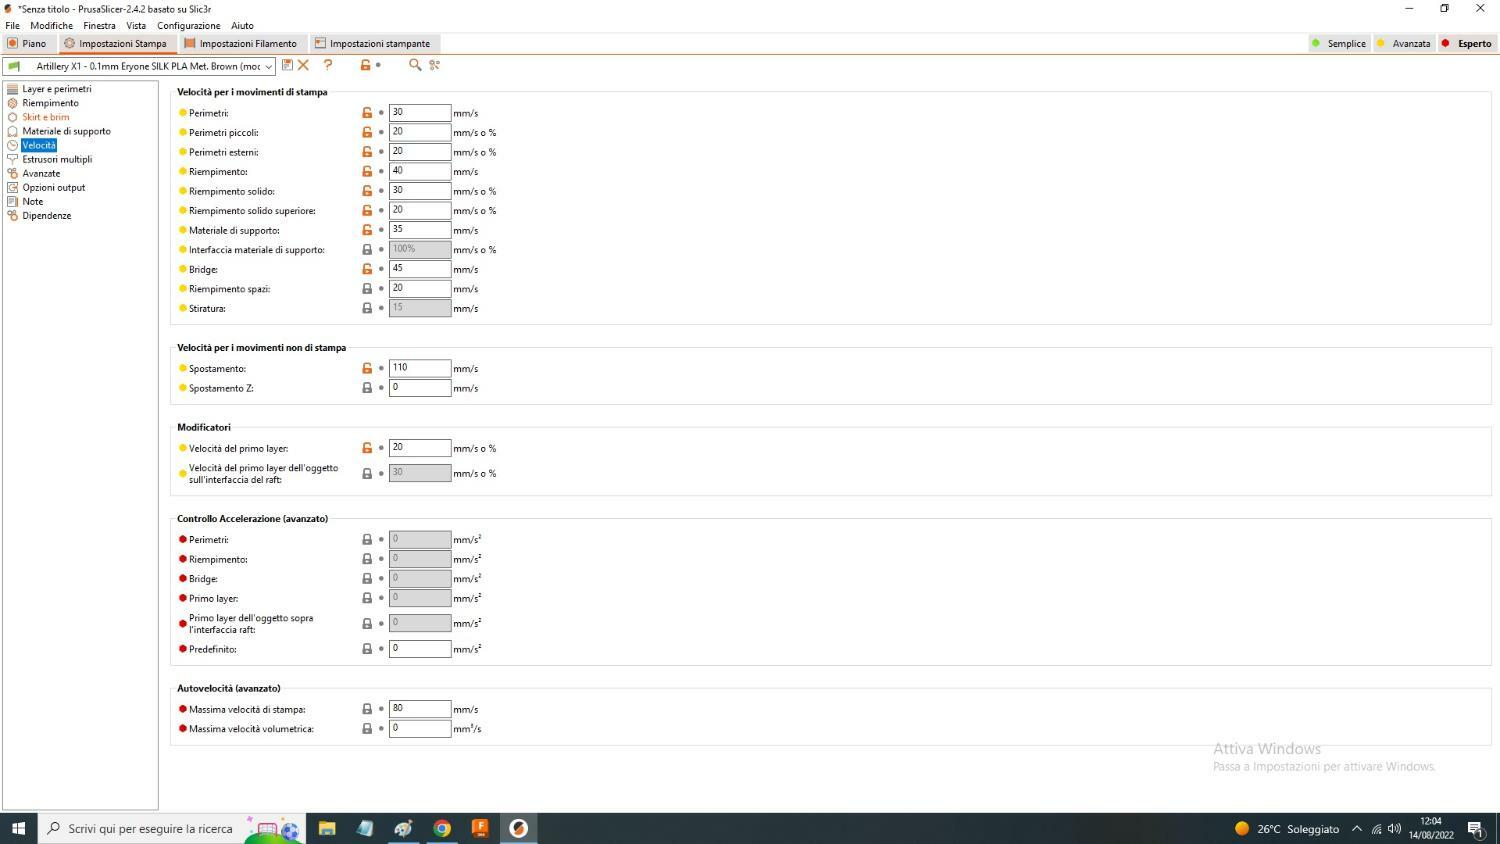Click the open lock beside Riempimento solido superiore
Image resolution: width=1500 pixels, height=844 pixels.
coord(367,211)
